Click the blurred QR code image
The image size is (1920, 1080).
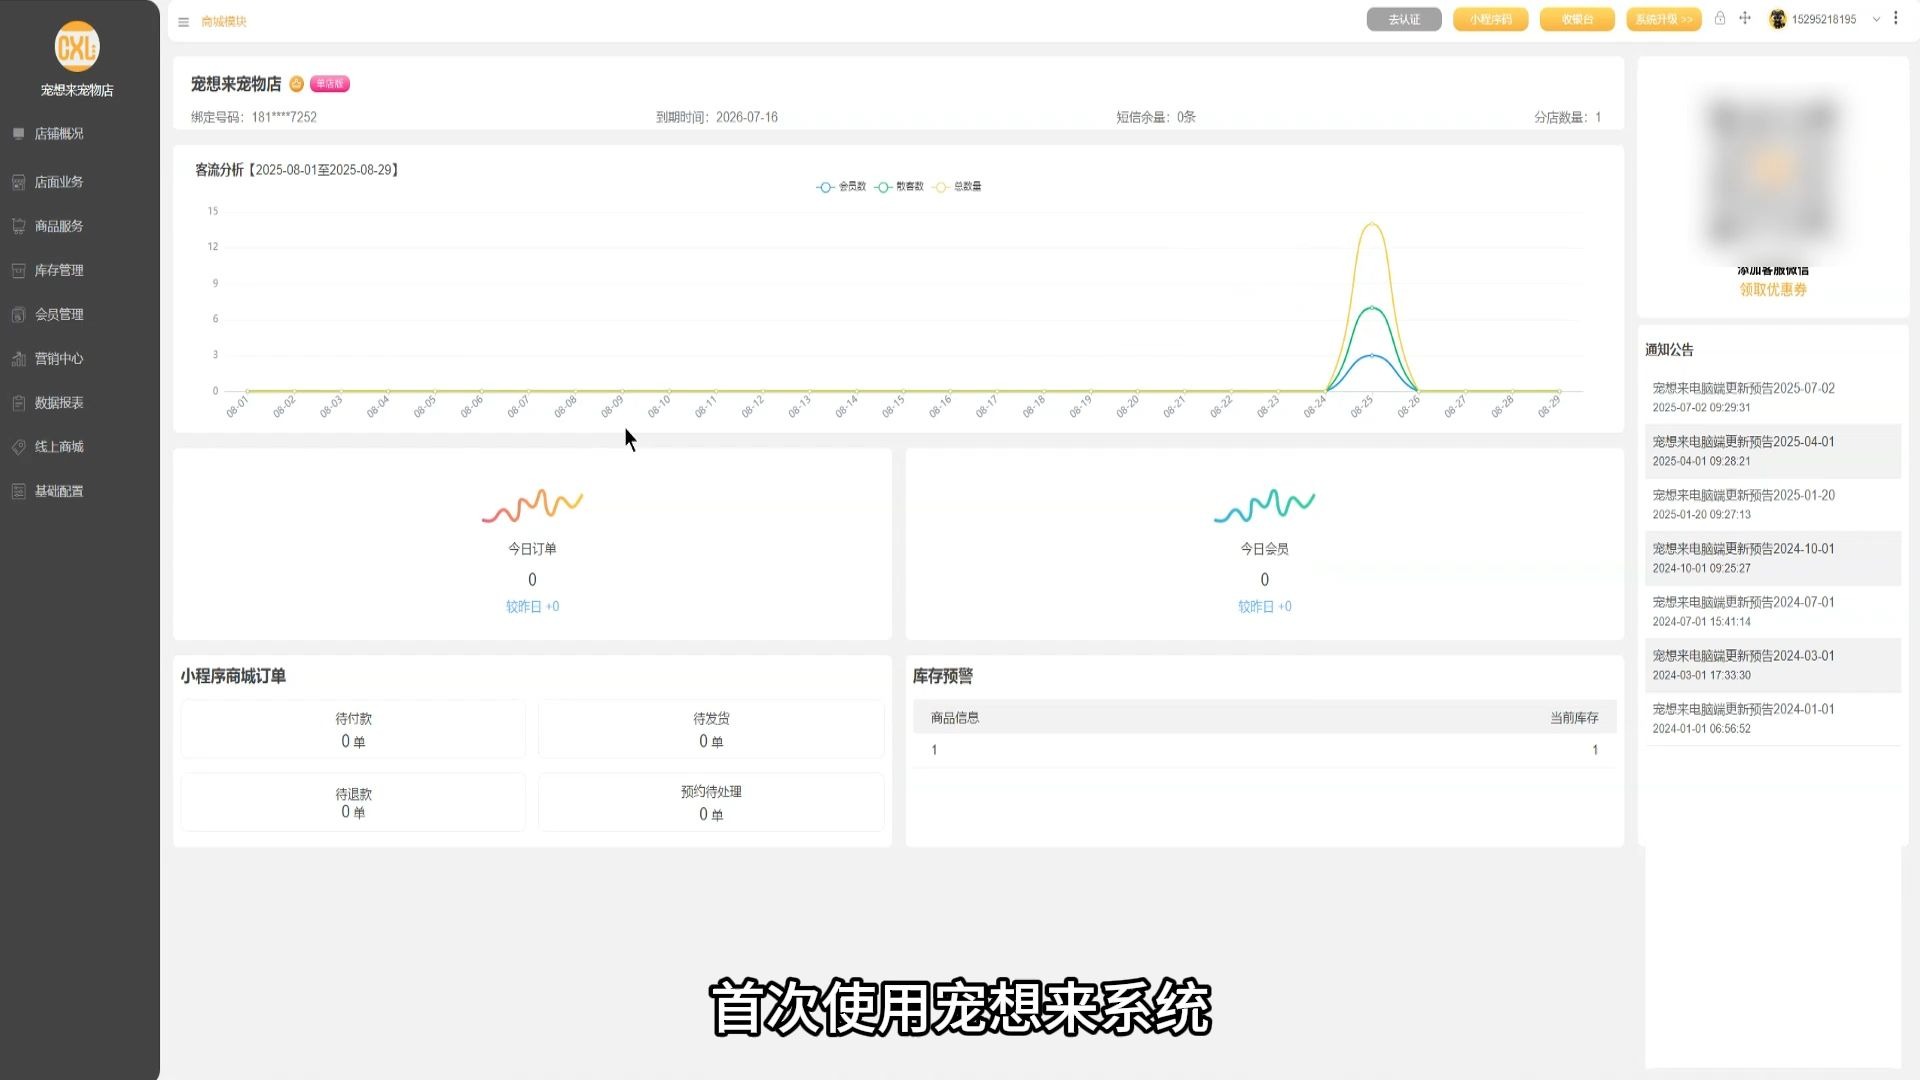coord(1772,172)
